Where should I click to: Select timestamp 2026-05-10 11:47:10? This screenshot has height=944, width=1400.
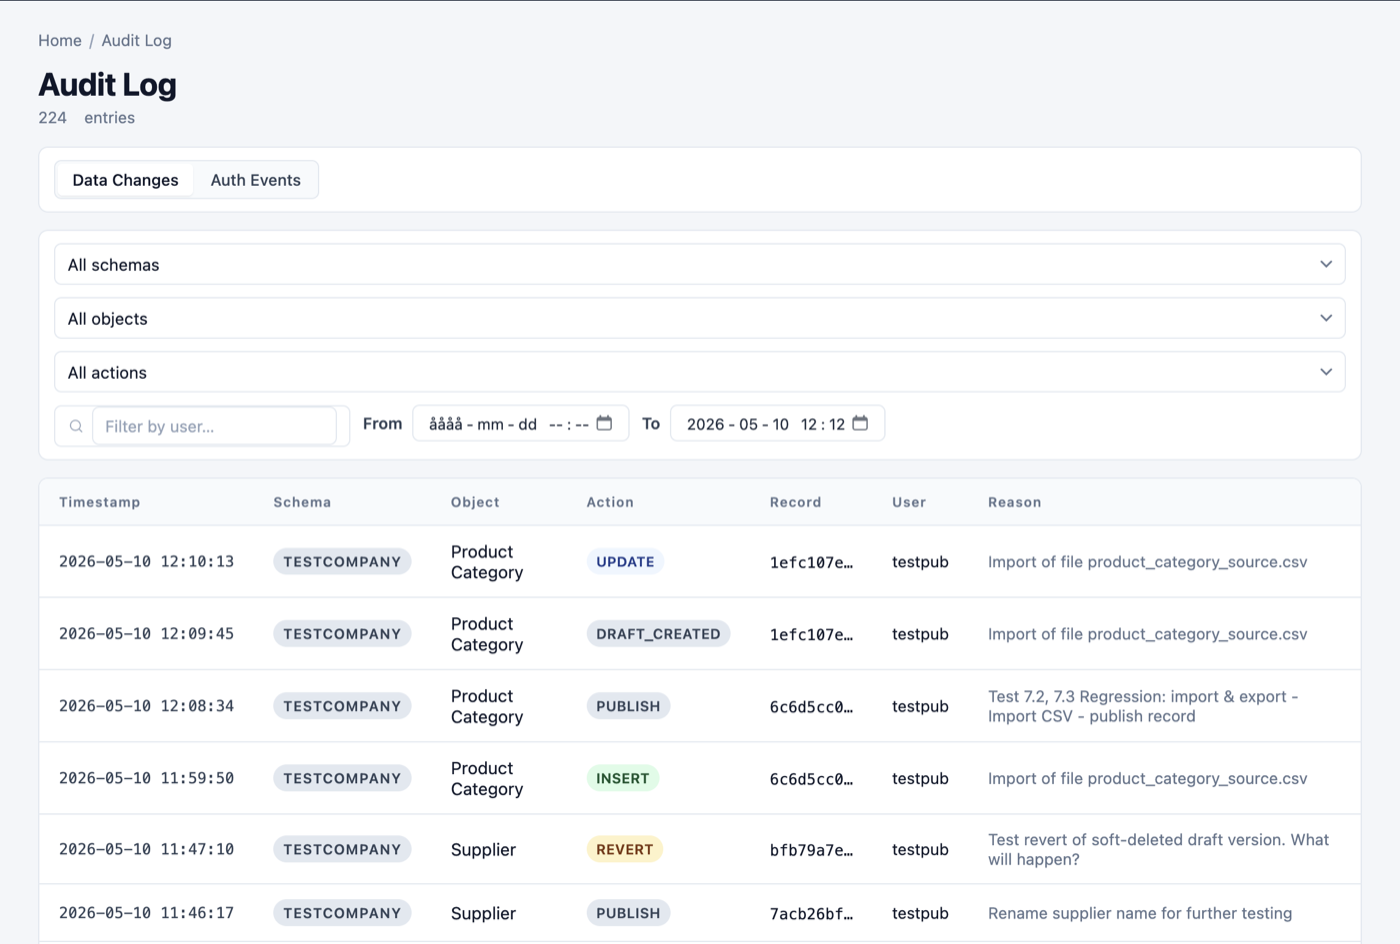(x=146, y=849)
